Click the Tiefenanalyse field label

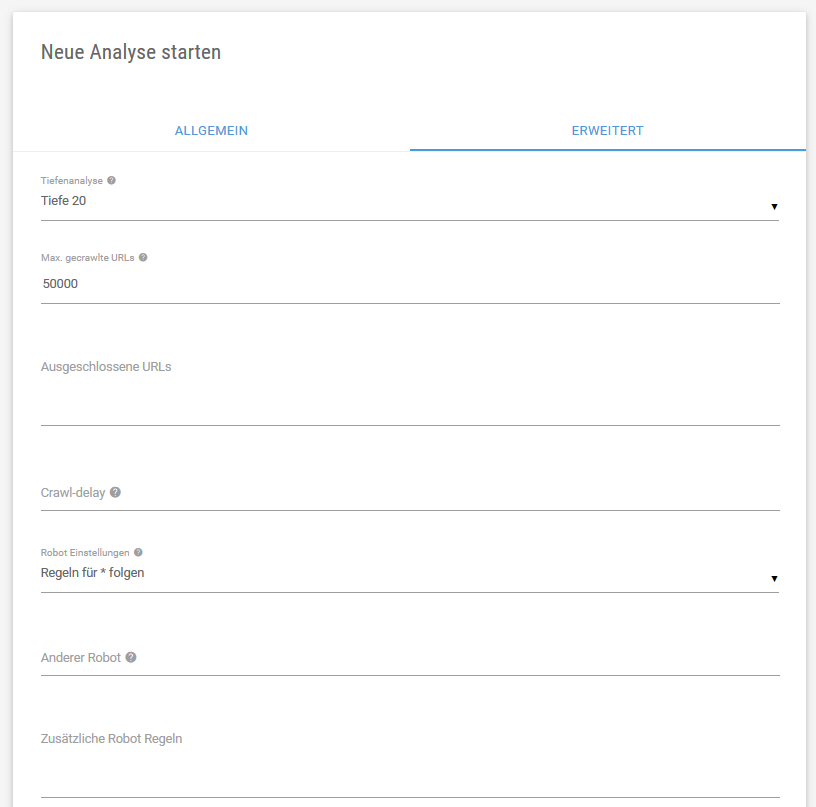(72, 181)
